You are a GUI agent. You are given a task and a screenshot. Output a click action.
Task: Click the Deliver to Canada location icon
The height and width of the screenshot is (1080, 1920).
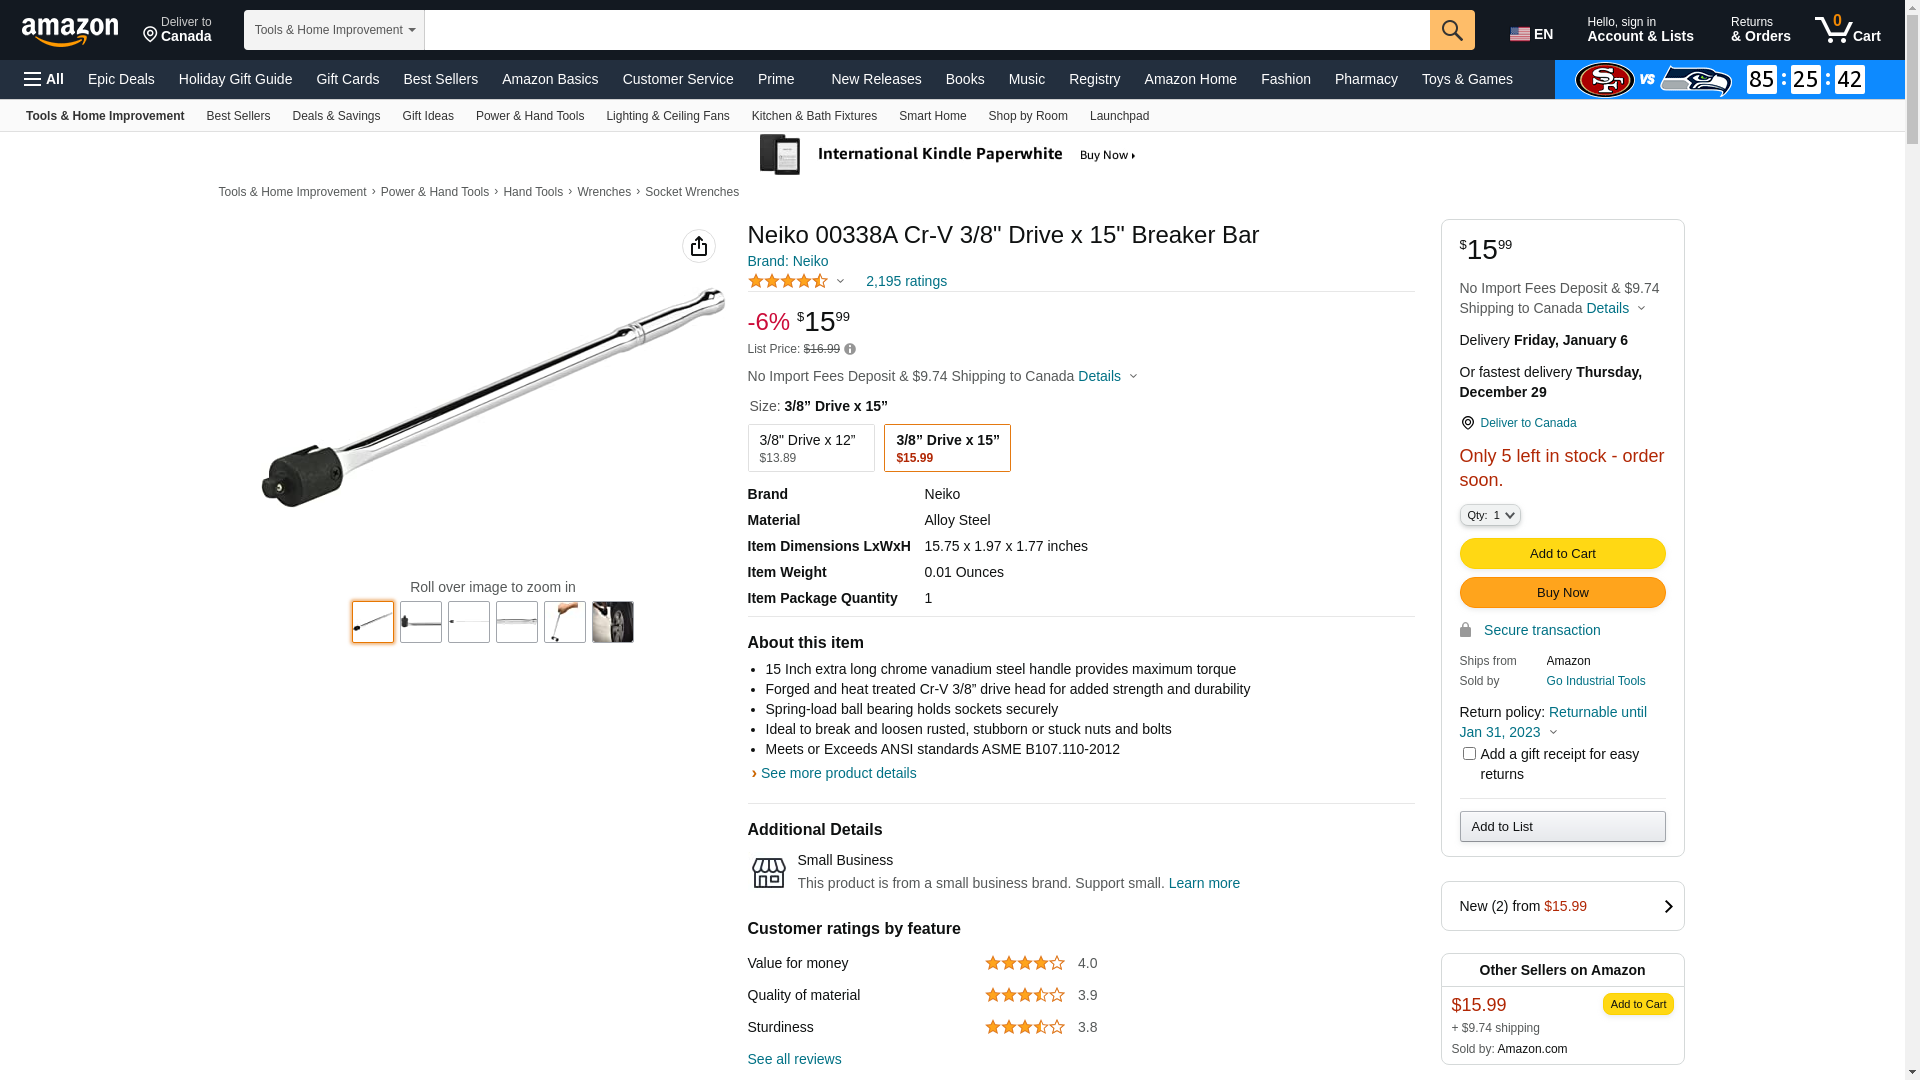[x=1467, y=423]
